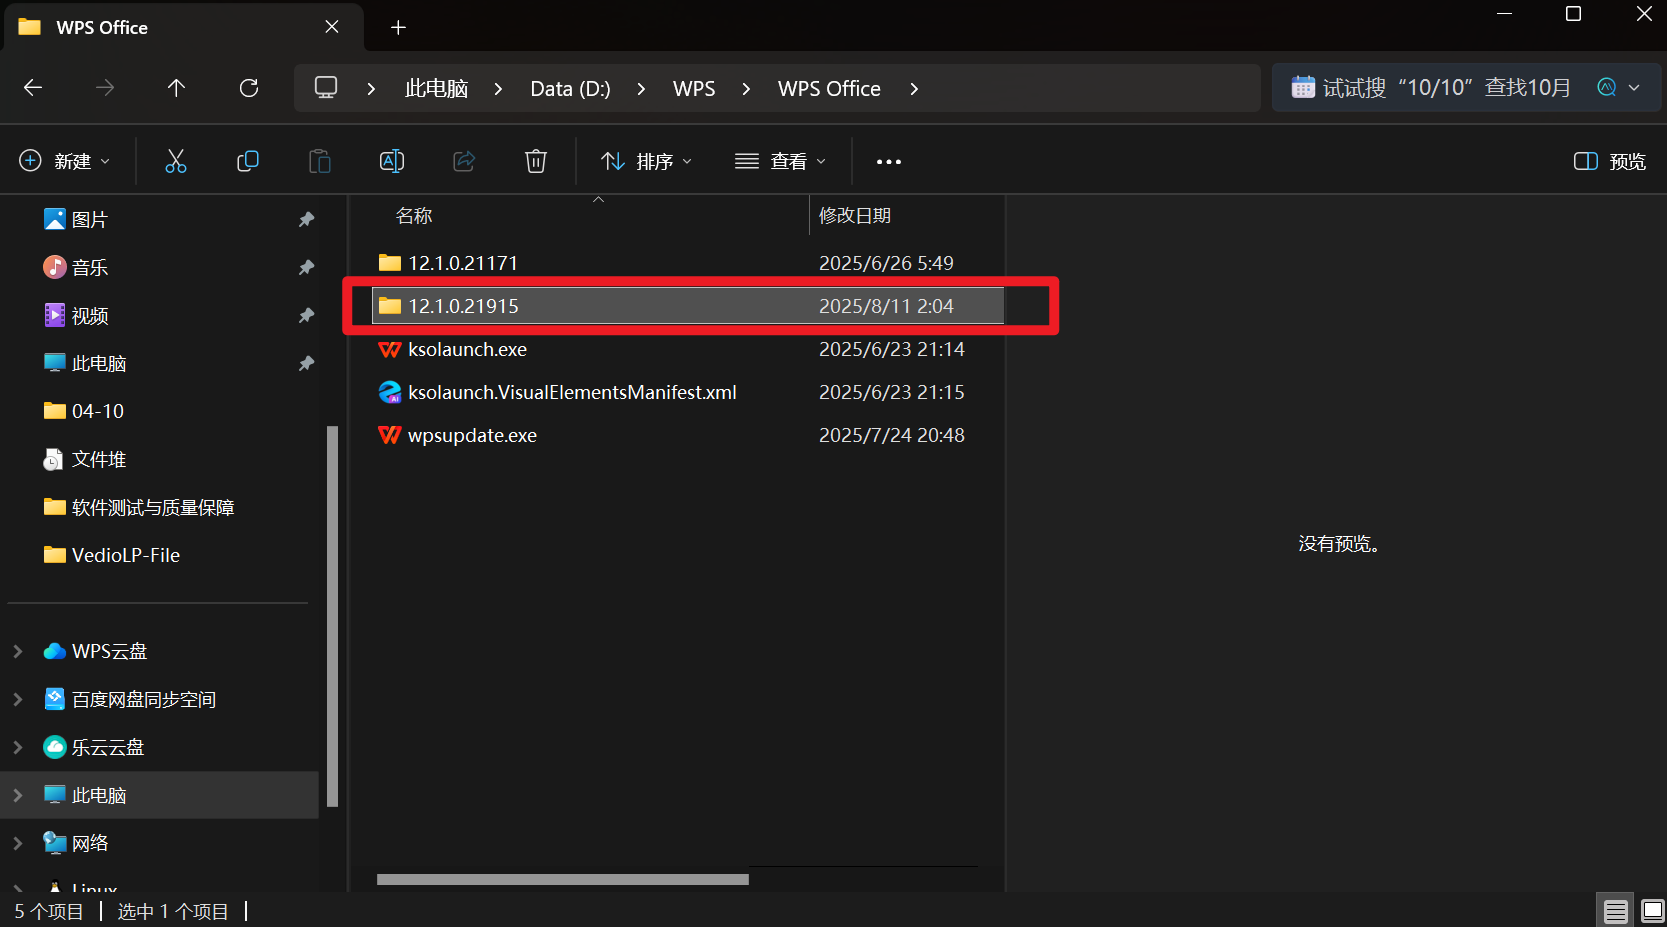Expand the 乐云云盘 tree node

(x=18, y=747)
